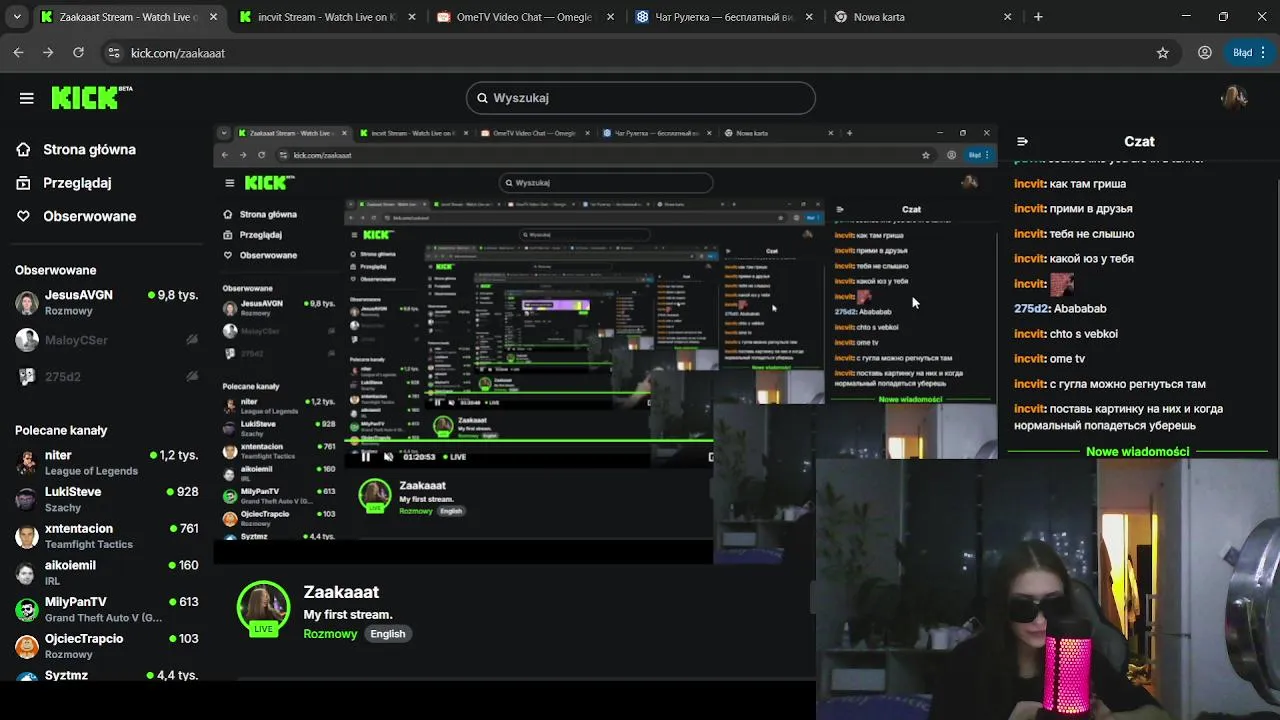Open a new browser tab
1280x720 pixels.
1038,17
